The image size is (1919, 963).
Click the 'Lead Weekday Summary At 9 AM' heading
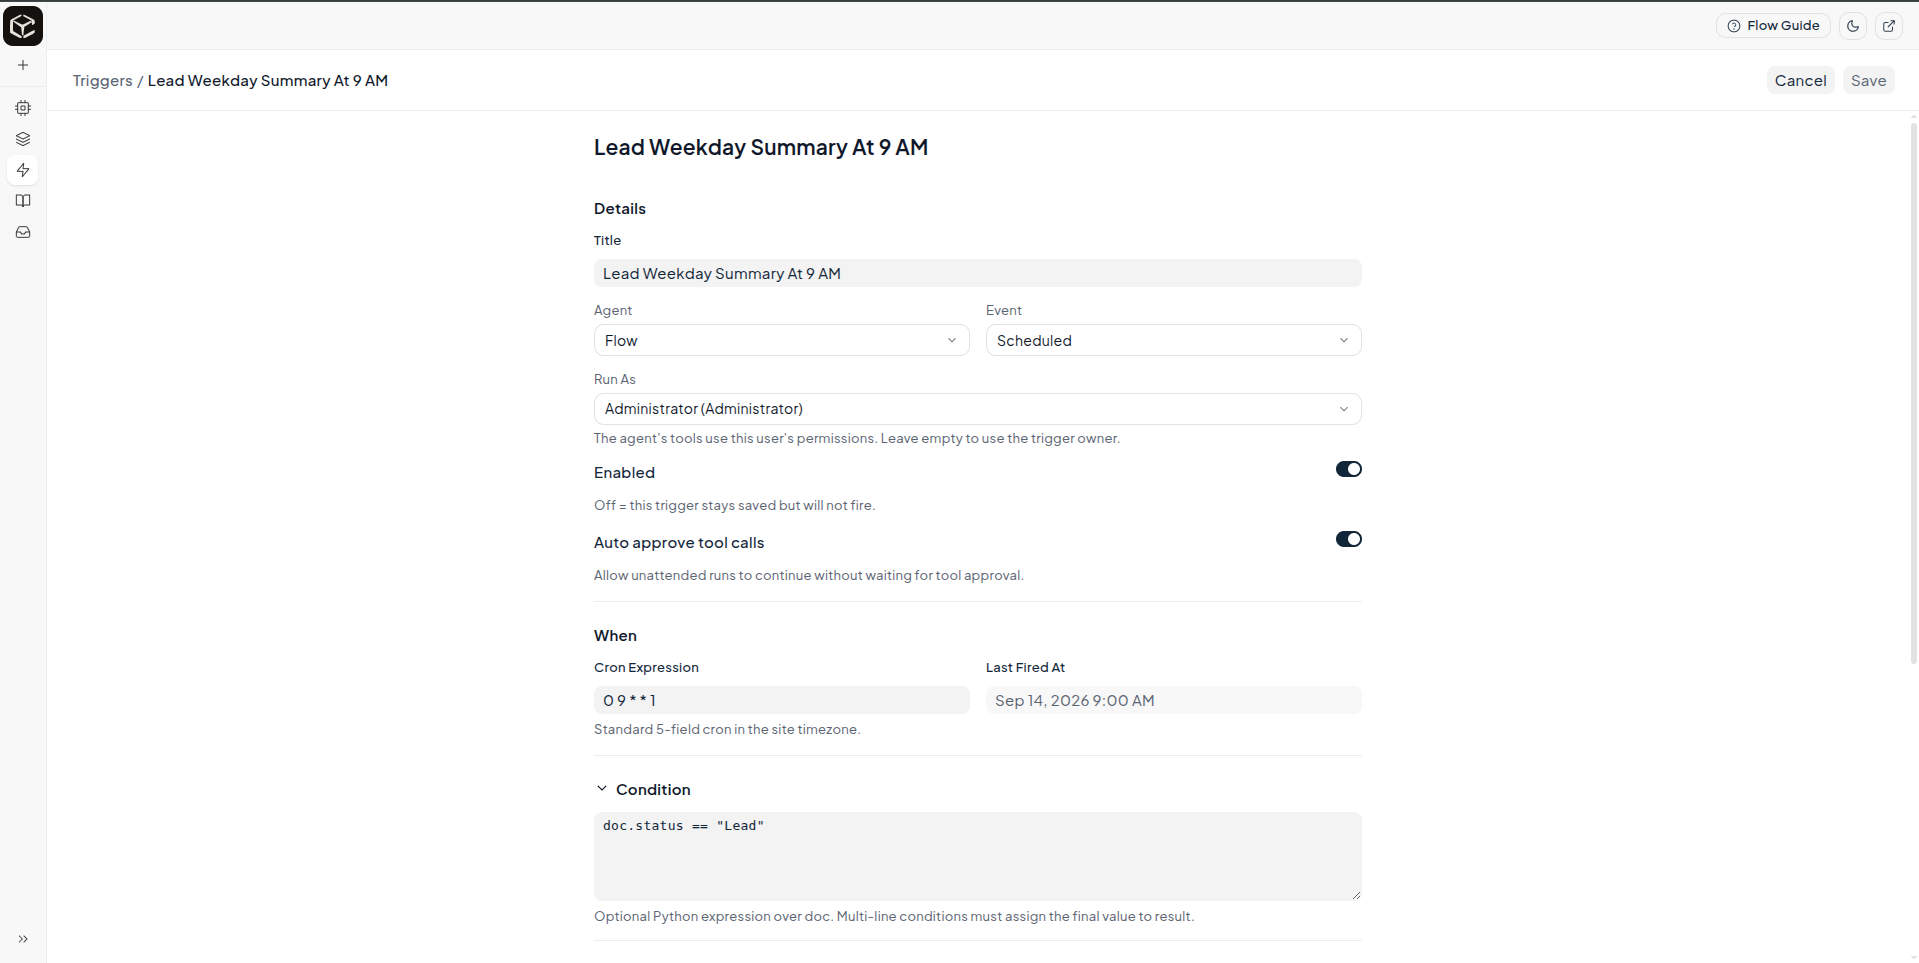[761, 147]
